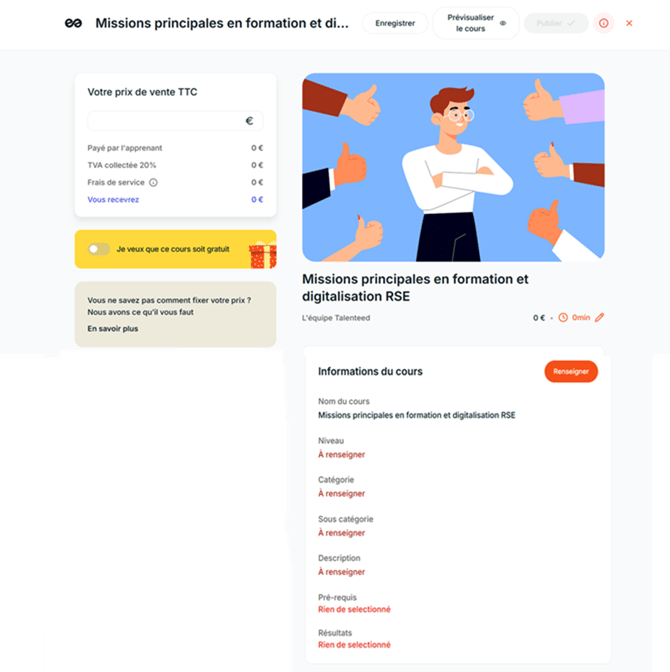The width and height of the screenshot is (670, 672).
Task: Click the orange Renseigner button
Action: [x=571, y=372]
